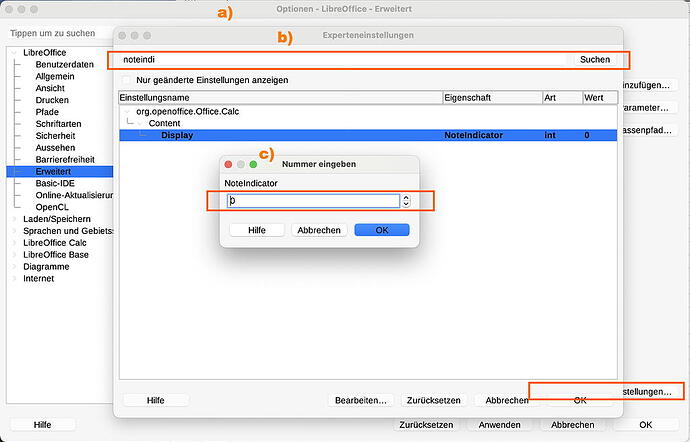Screen dimensions: 690x442
Task: Click the Wert column header
Action: click(x=600, y=98)
